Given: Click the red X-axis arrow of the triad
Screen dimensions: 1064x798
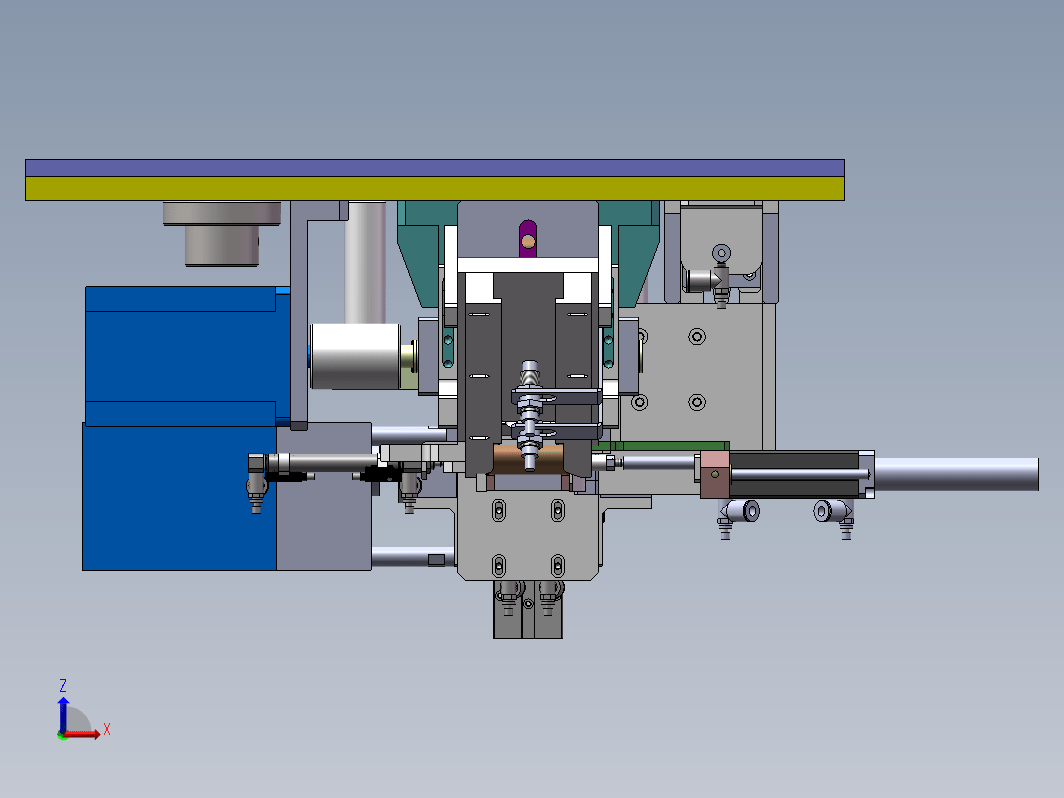Looking at the screenshot, I should [81, 734].
